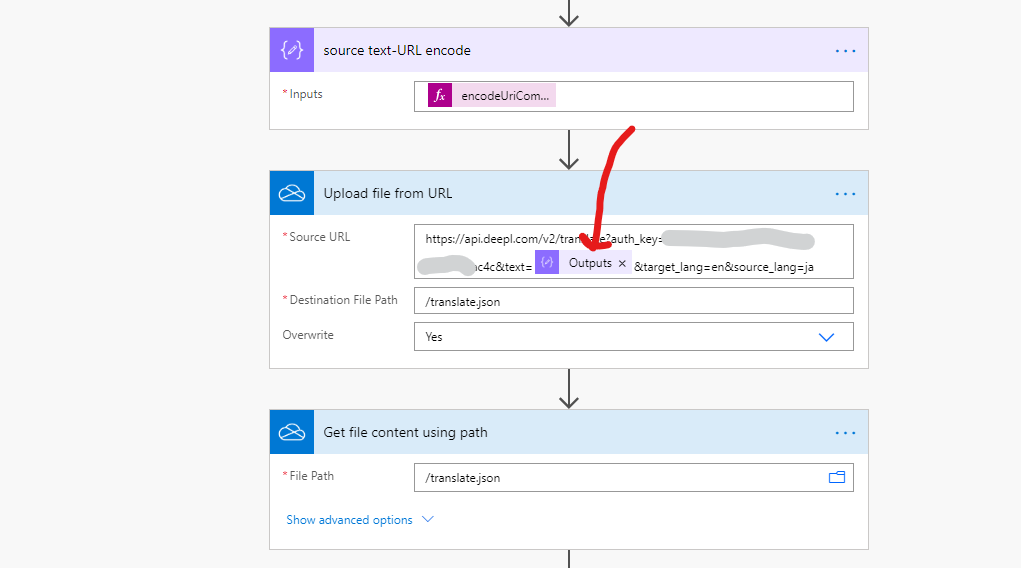Click the Get file content using path title

(x=405, y=433)
